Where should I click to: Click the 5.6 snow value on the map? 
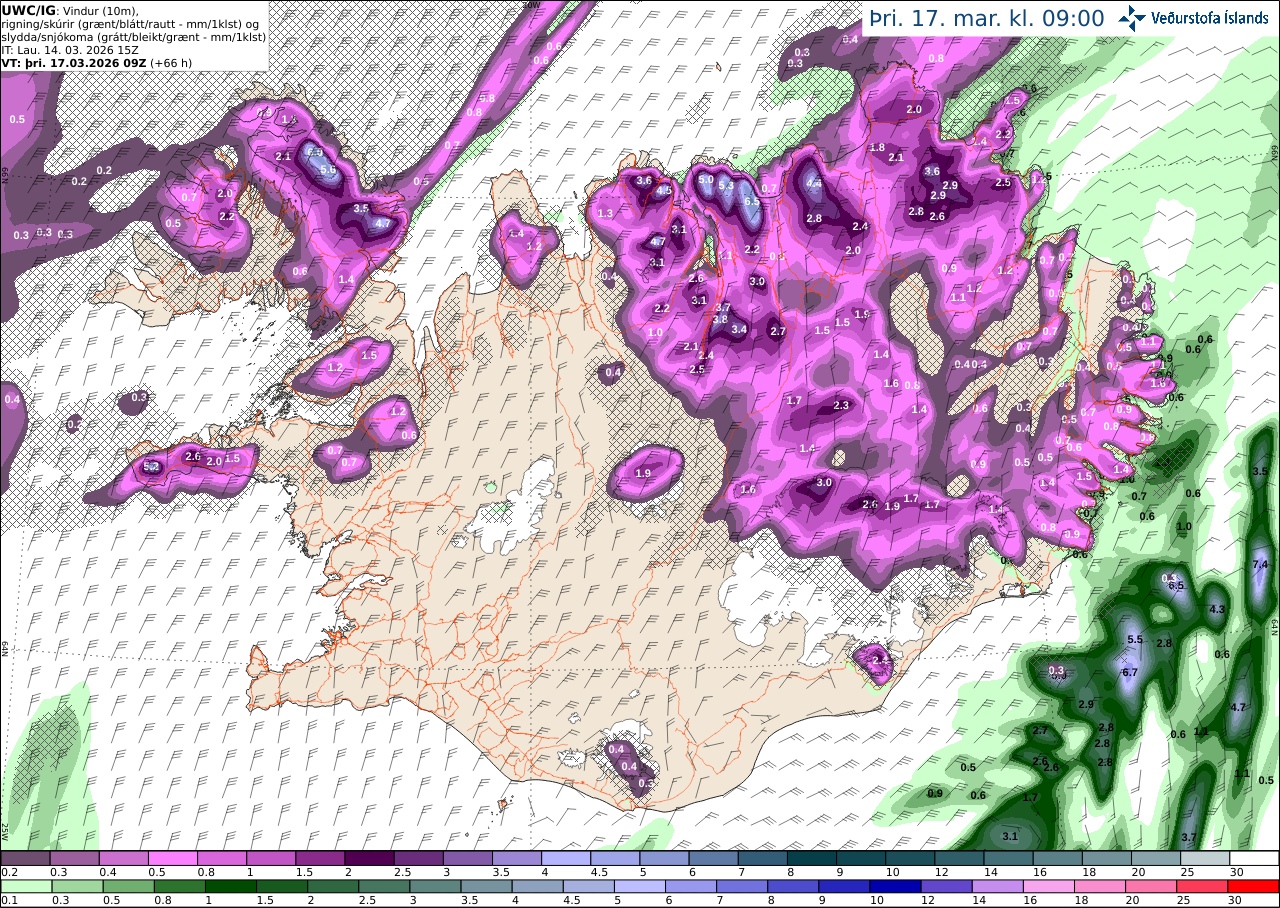point(328,170)
